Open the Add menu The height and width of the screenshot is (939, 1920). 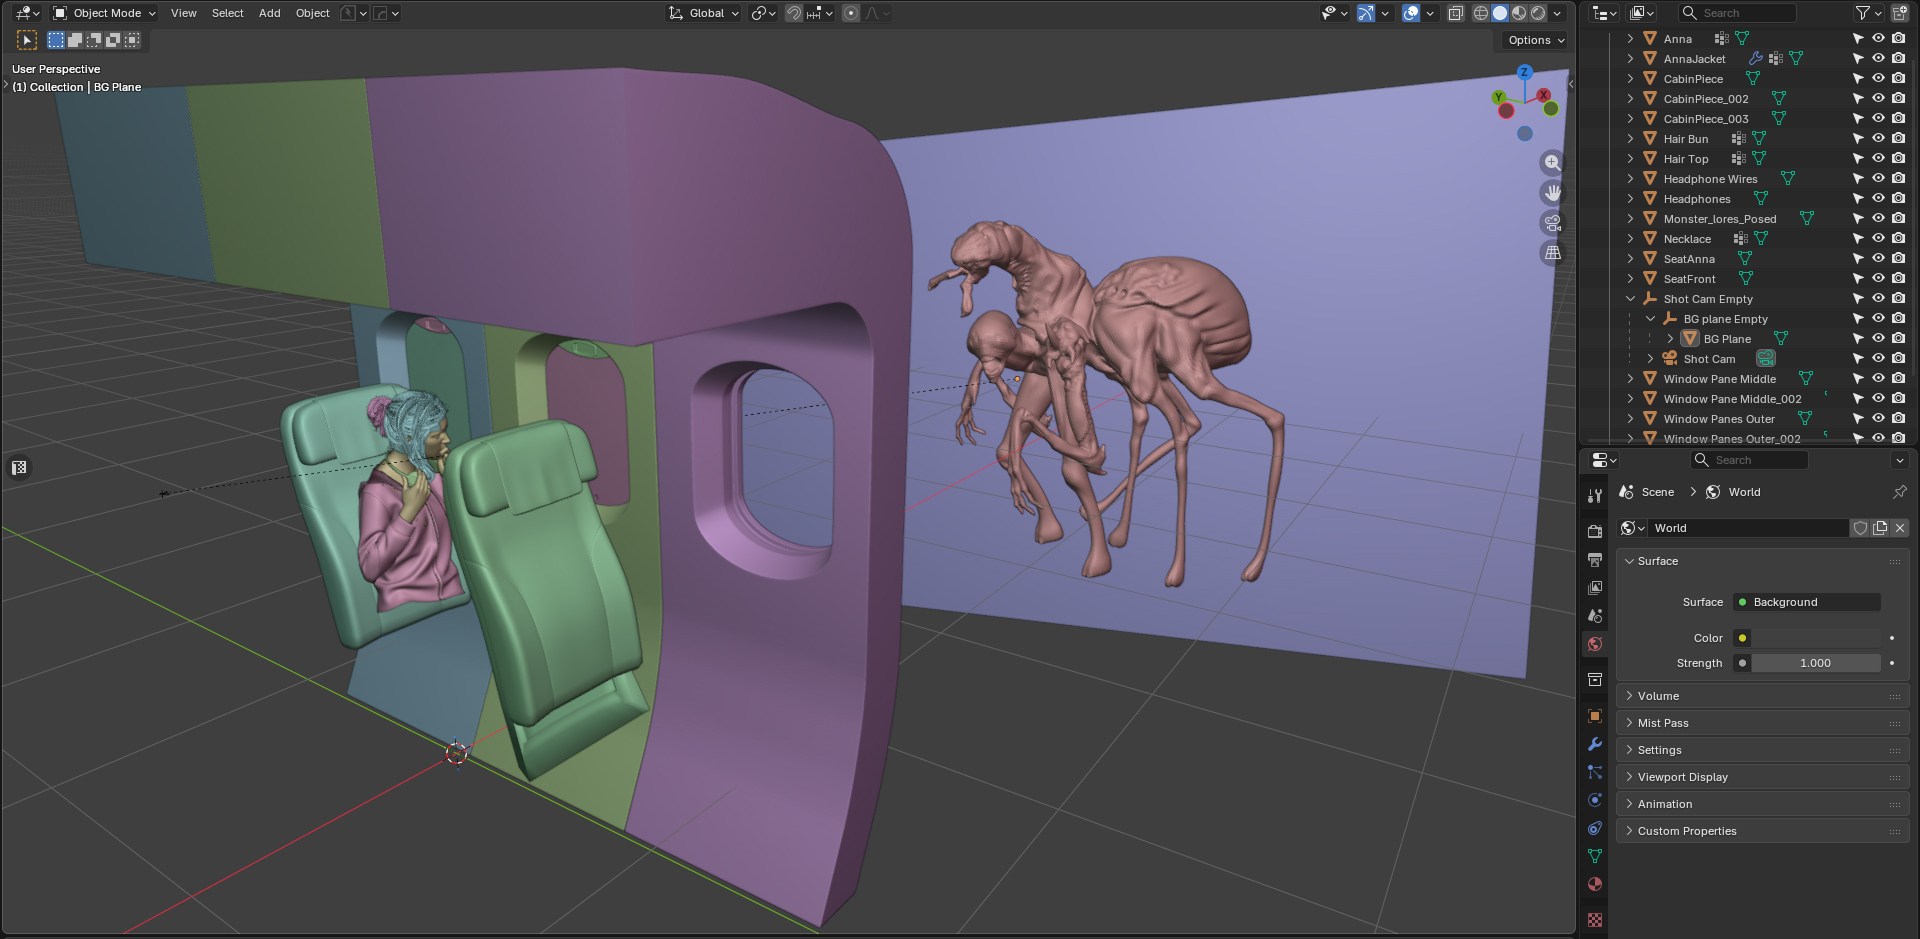pyautogui.click(x=269, y=13)
